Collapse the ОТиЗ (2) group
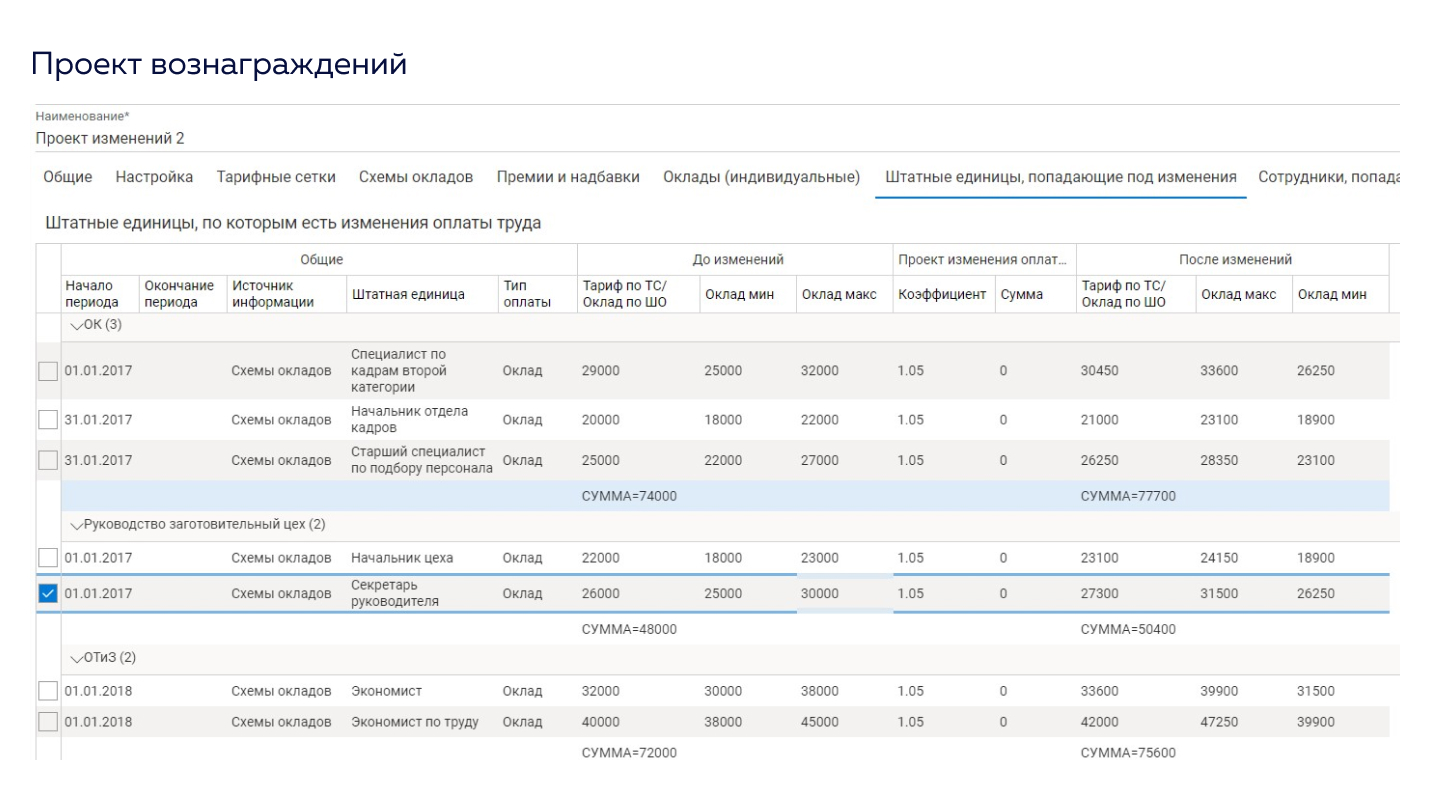 coord(78,658)
